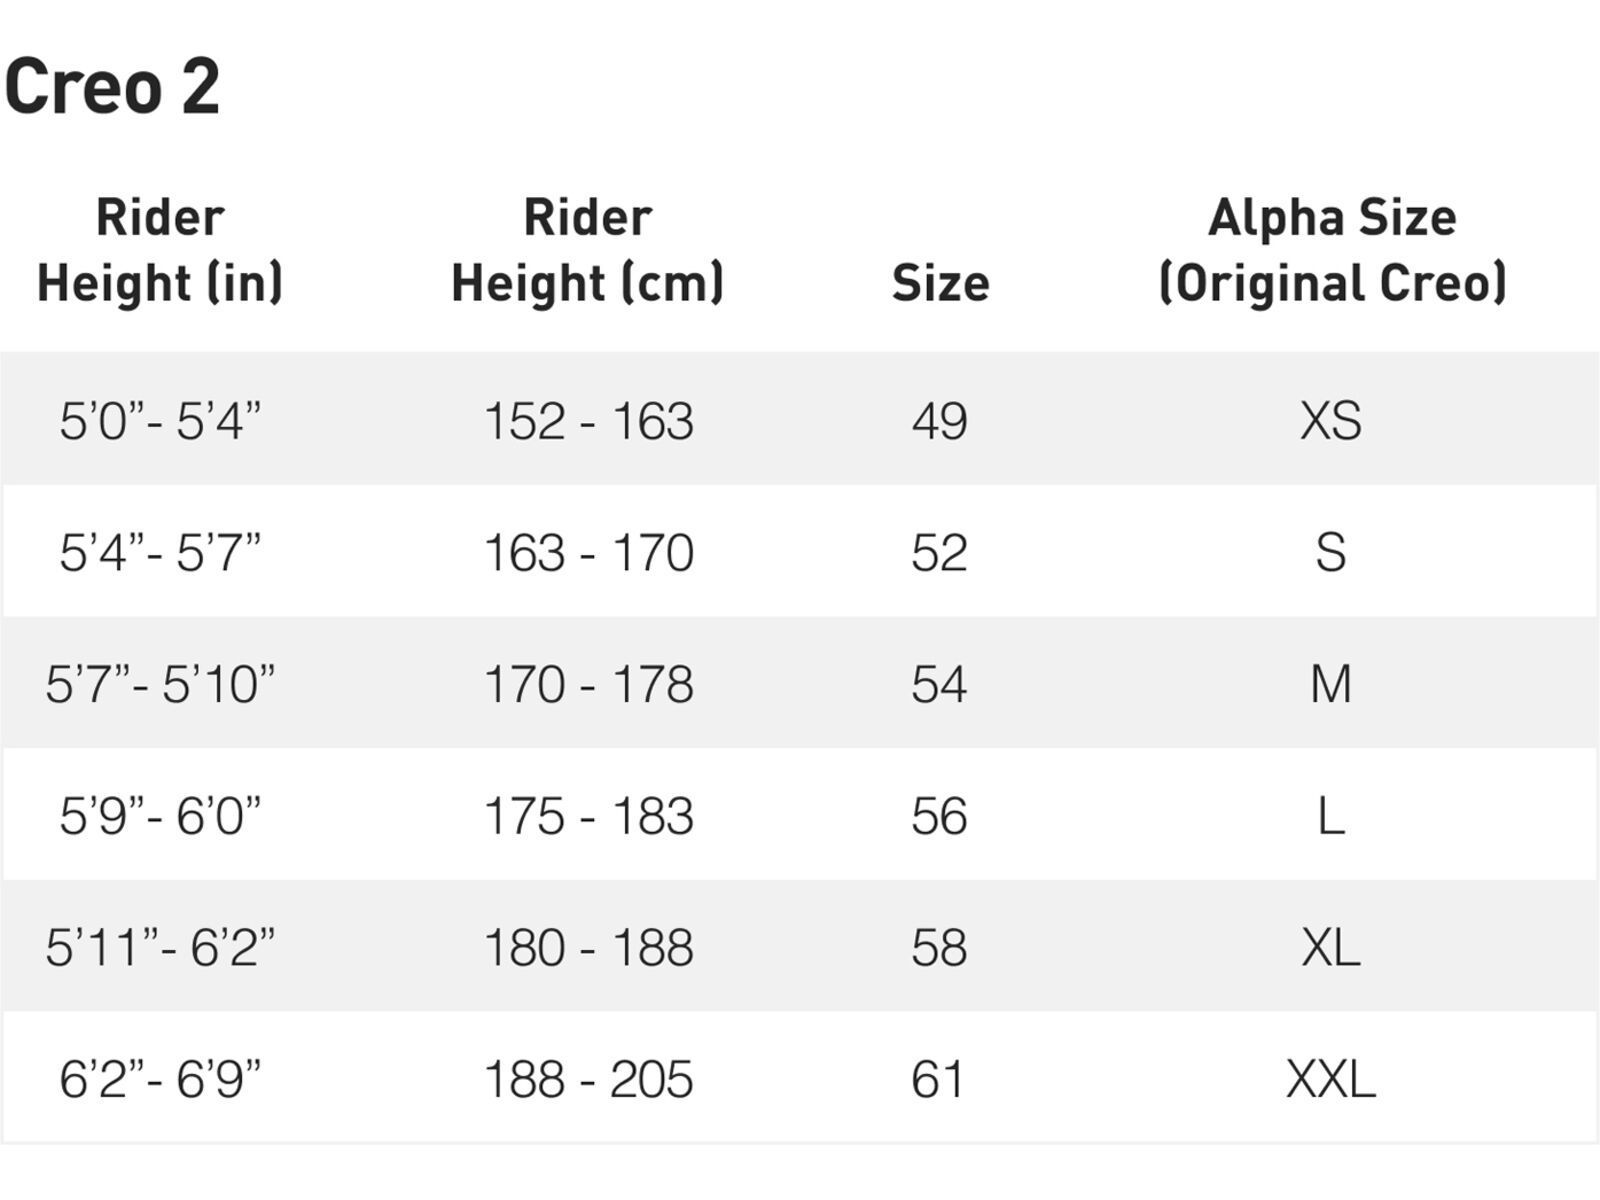Select the 5'7"- 5'10" height cell

tap(160, 684)
